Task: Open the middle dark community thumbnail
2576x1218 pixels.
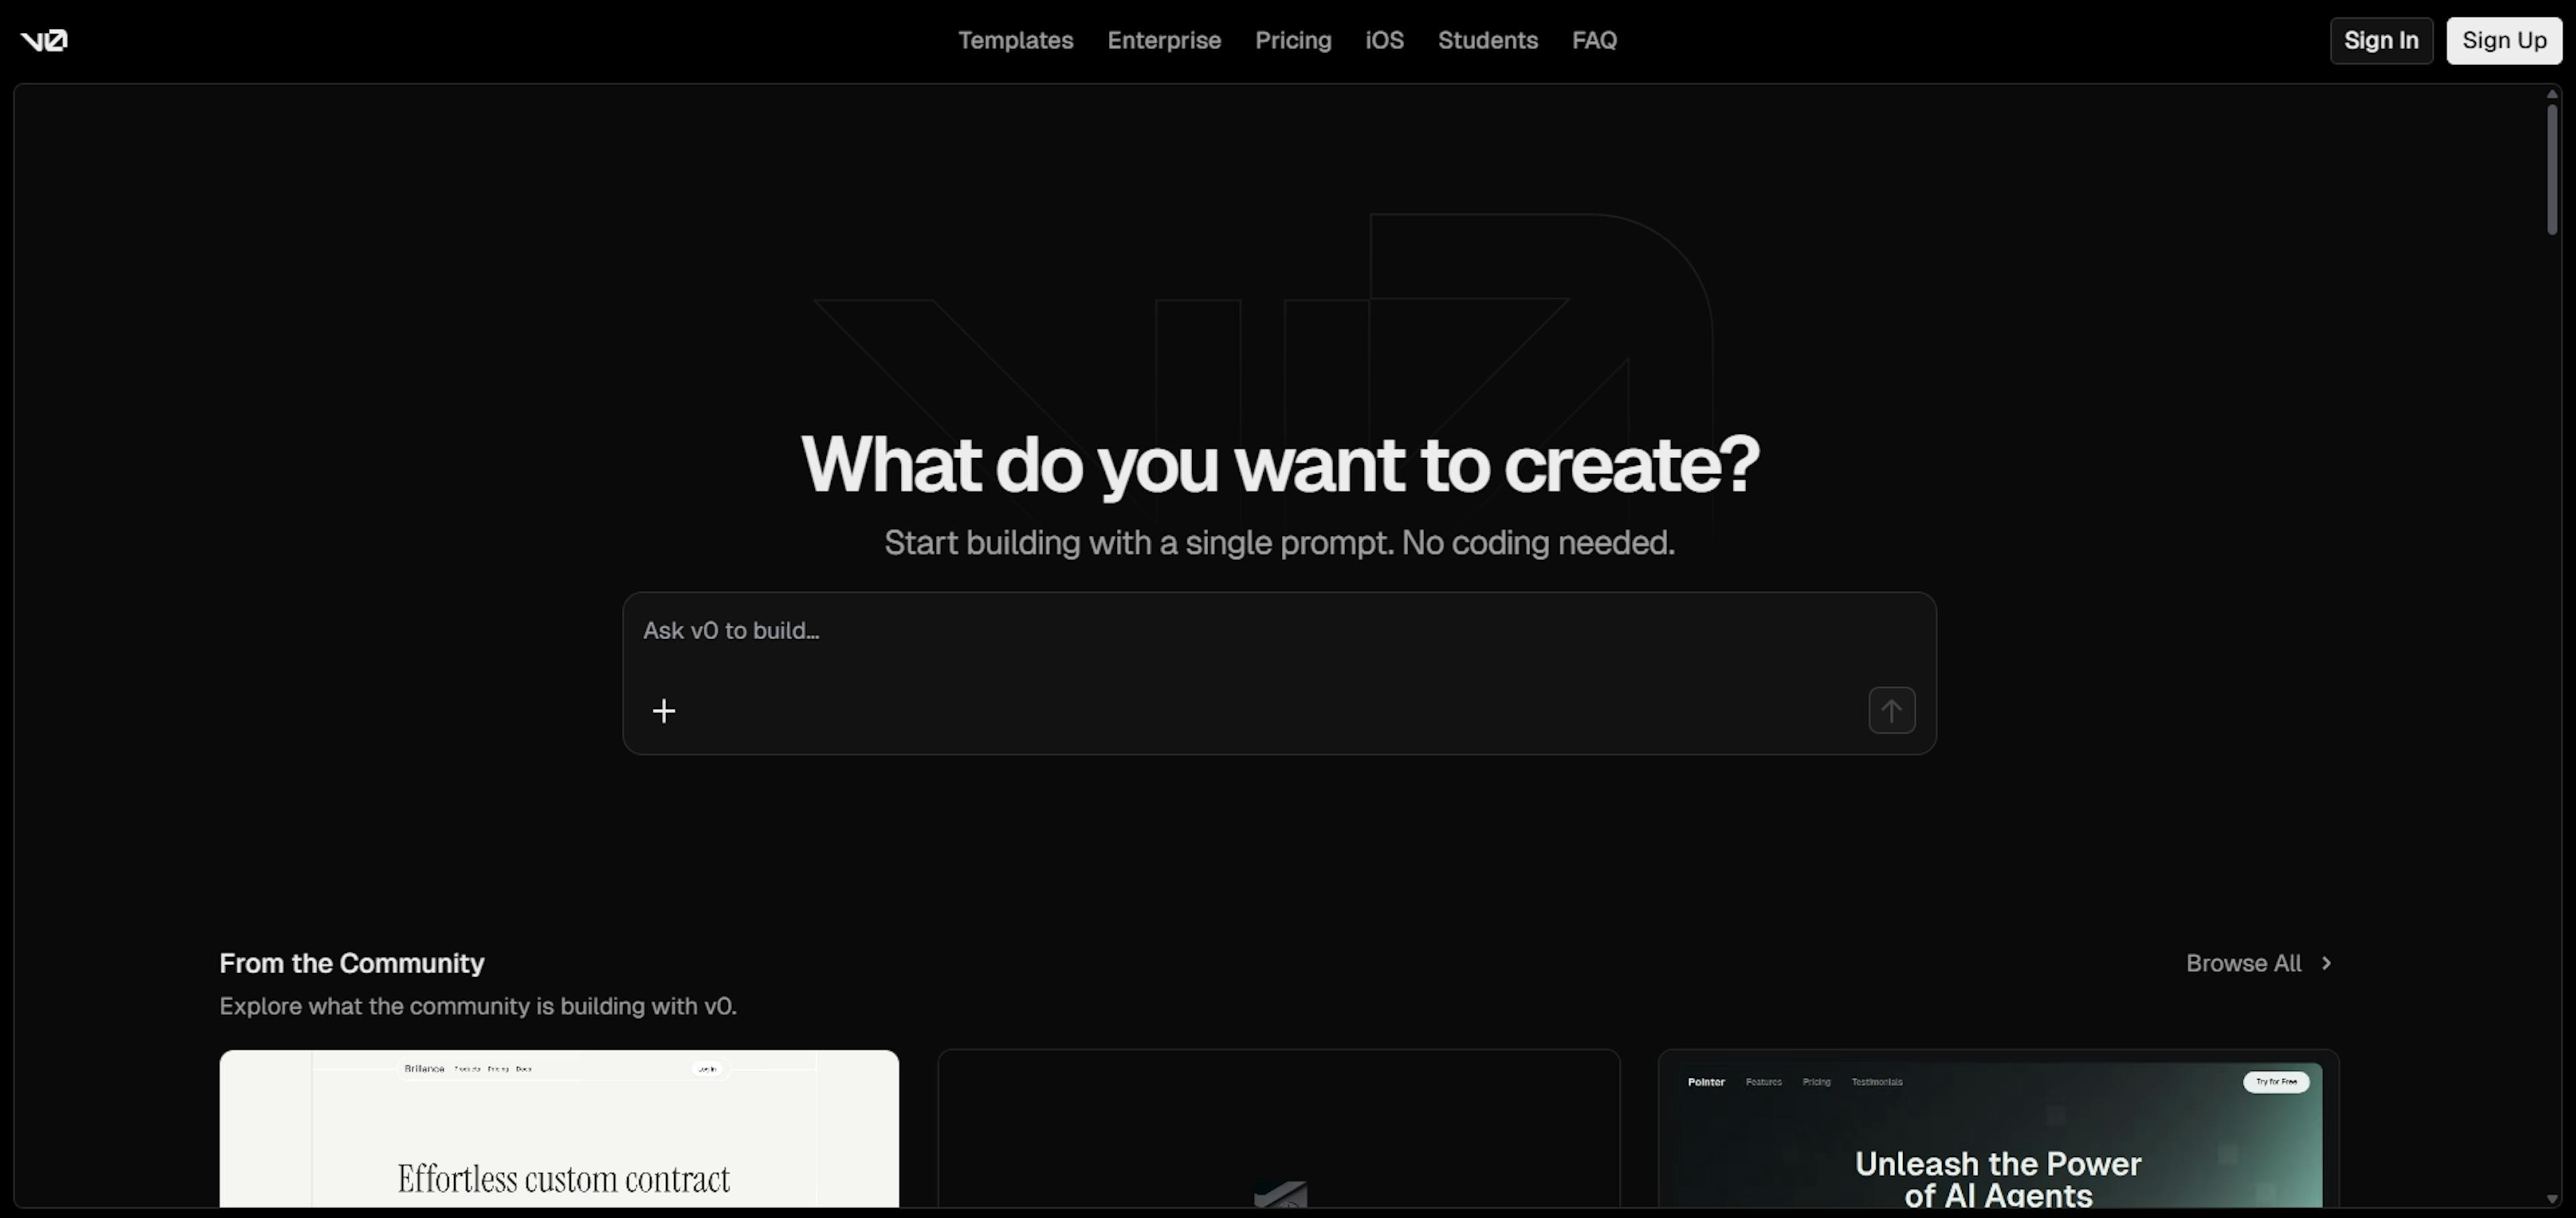Action: pyautogui.click(x=1278, y=1130)
